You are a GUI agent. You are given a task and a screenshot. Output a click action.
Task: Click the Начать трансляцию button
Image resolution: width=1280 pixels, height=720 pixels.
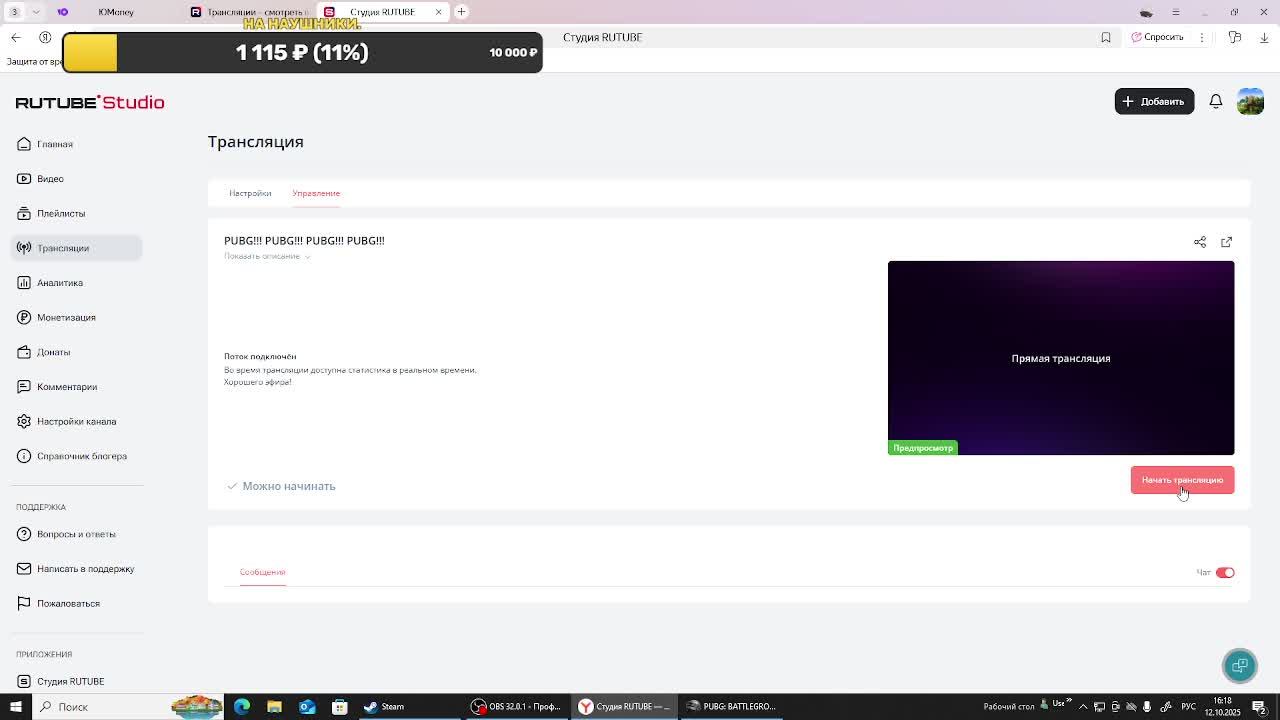[x=1182, y=480]
